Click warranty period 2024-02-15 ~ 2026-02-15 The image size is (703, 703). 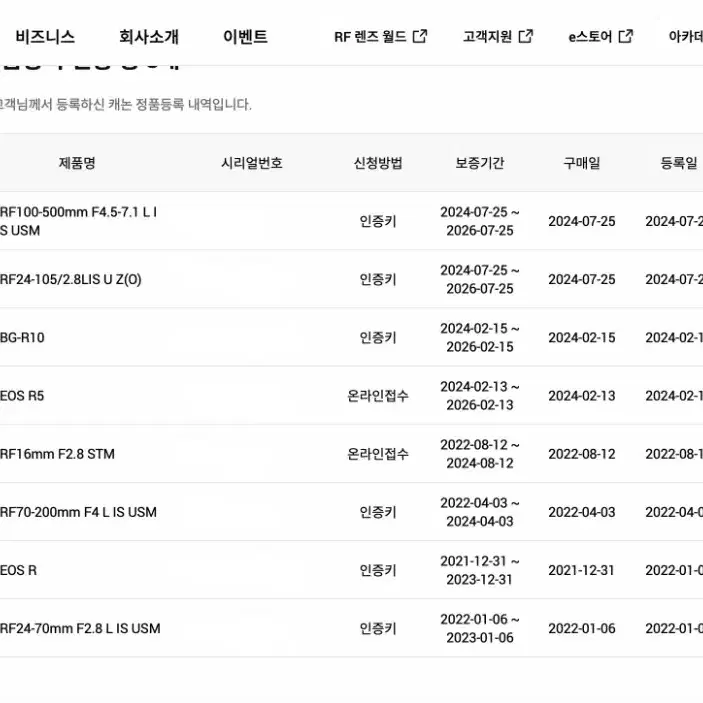pos(480,338)
